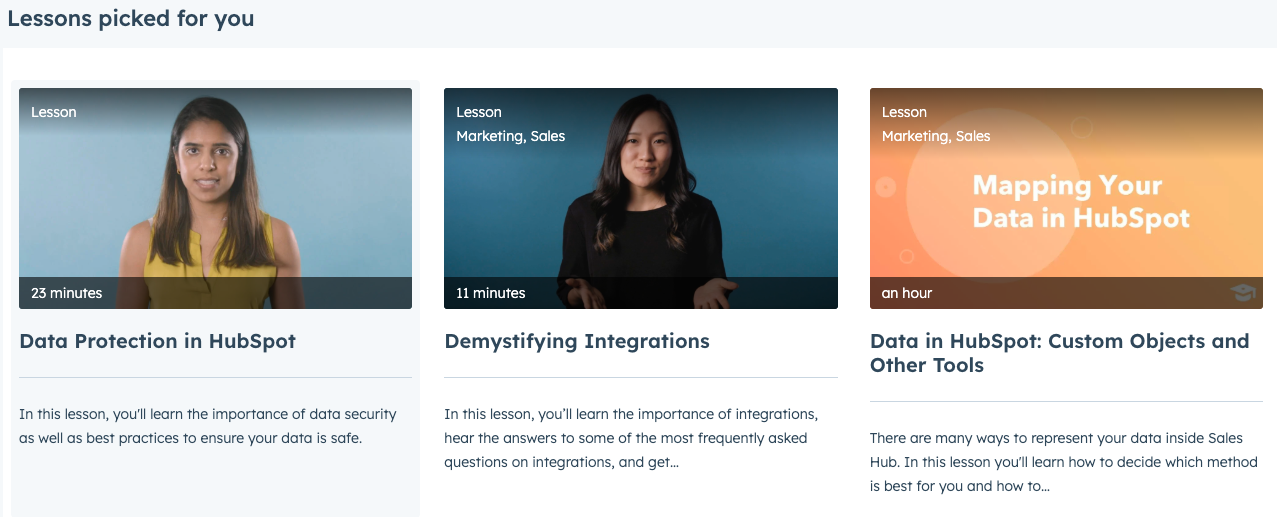Open the Mapping Your Data in HubSpot thumbnail
The width and height of the screenshot is (1277, 517).
pos(1066,198)
